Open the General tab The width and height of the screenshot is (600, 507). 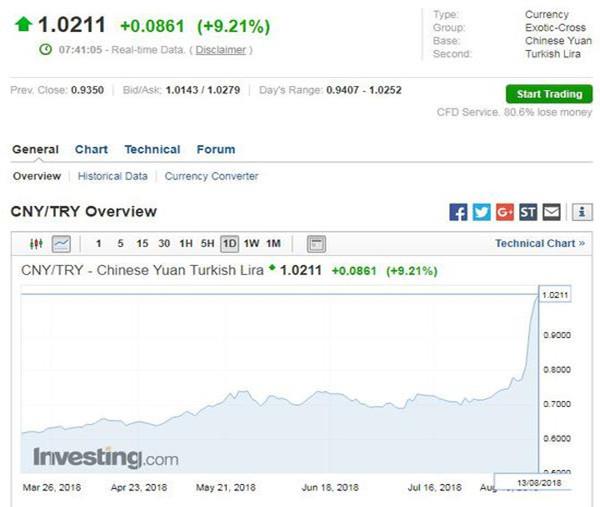pyautogui.click(x=36, y=150)
